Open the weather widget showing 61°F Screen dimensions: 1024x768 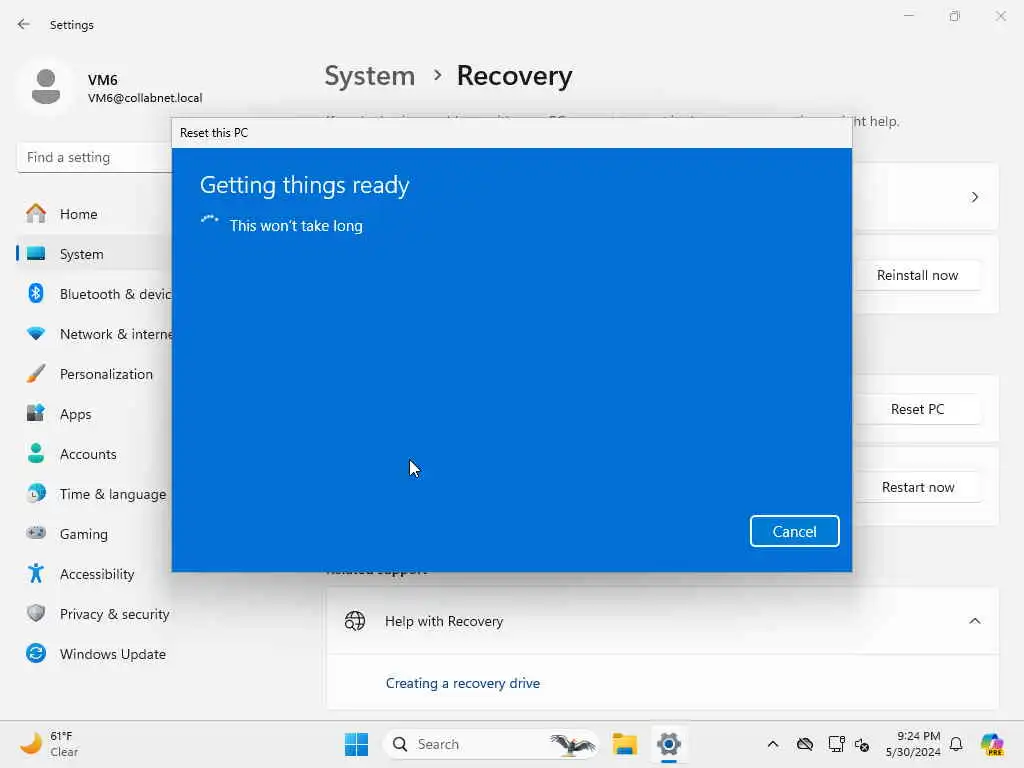49,744
